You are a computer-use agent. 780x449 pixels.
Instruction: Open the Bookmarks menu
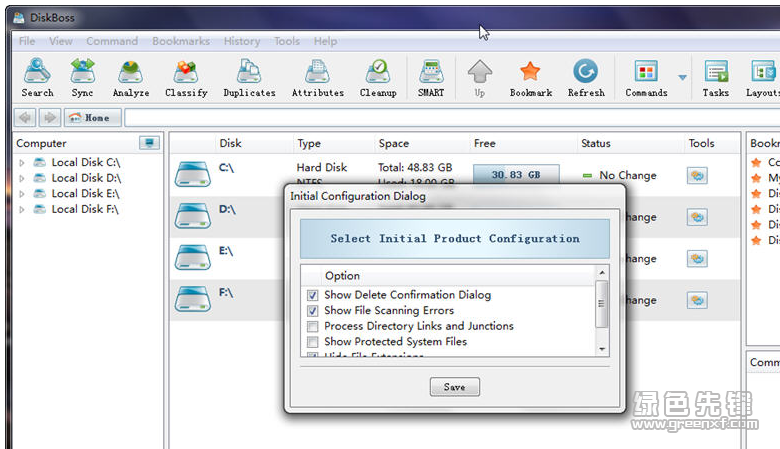click(x=181, y=41)
